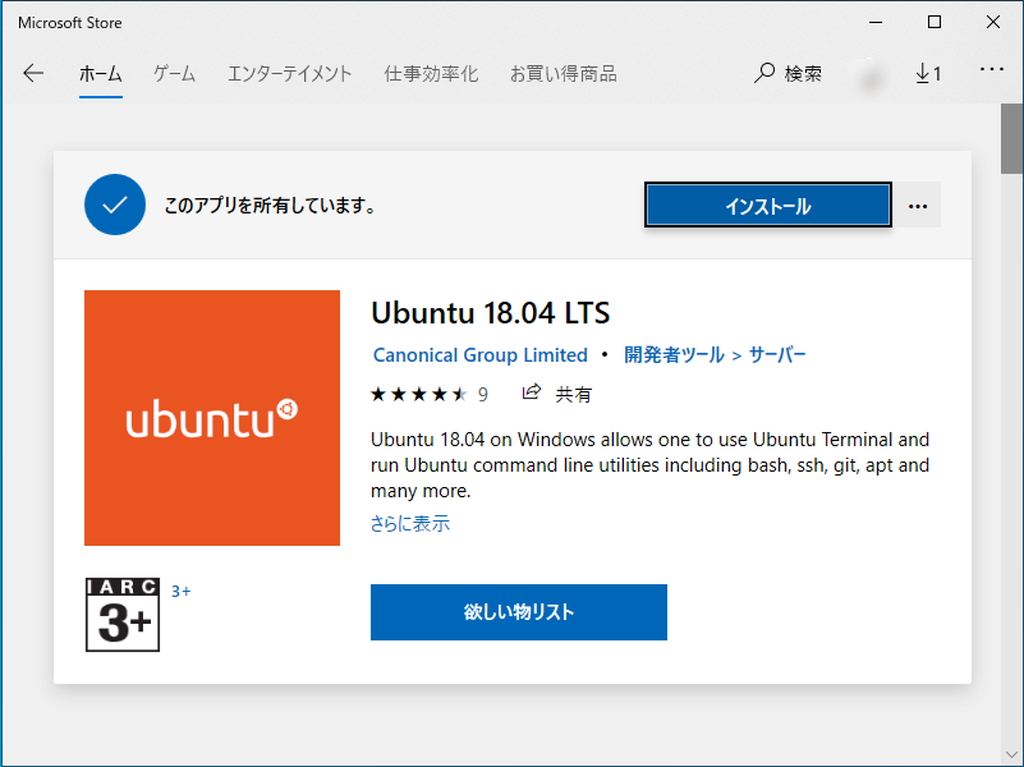Open the IARC 3+ age rating icon
The image size is (1024, 767).
click(122, 614)
